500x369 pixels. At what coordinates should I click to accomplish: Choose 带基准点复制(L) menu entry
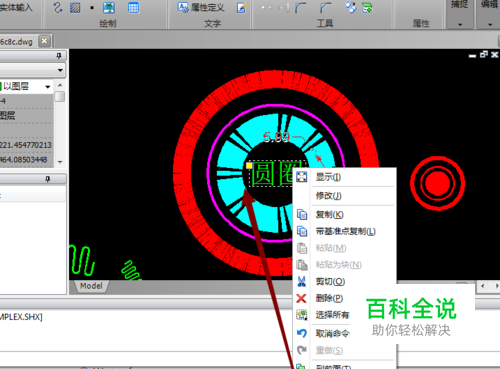click(344, 231)
